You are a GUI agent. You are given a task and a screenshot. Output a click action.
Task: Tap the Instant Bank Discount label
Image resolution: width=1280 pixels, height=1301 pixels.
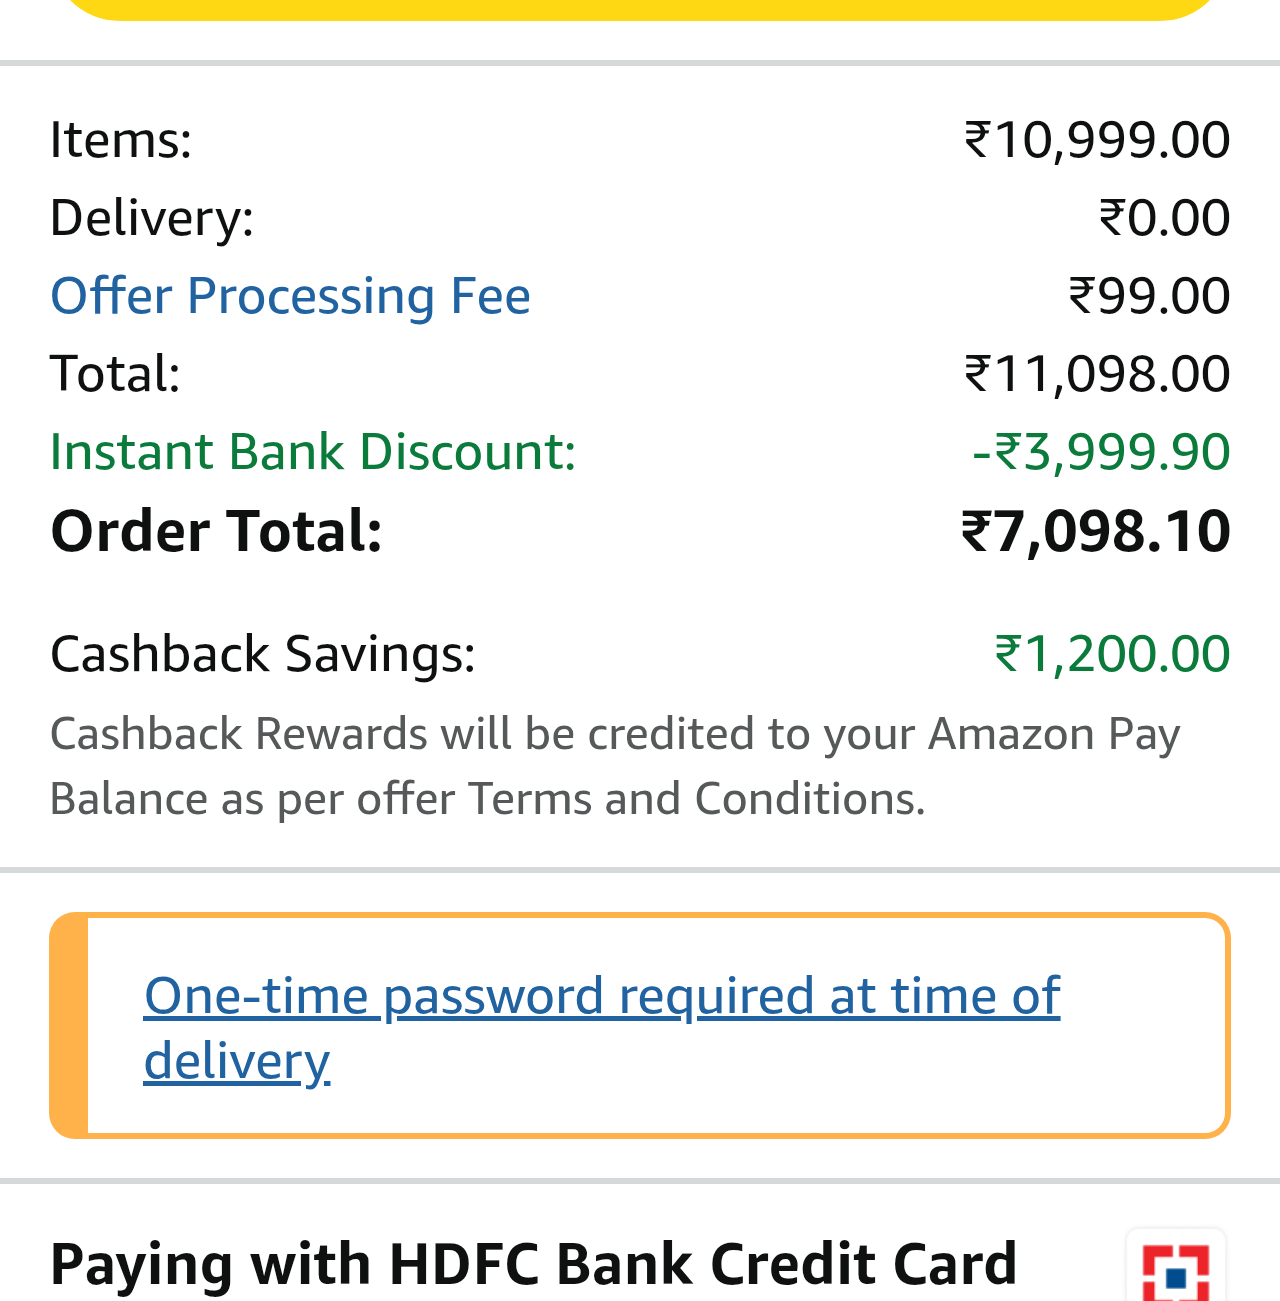pyautogui.click(x=313, y=452)
